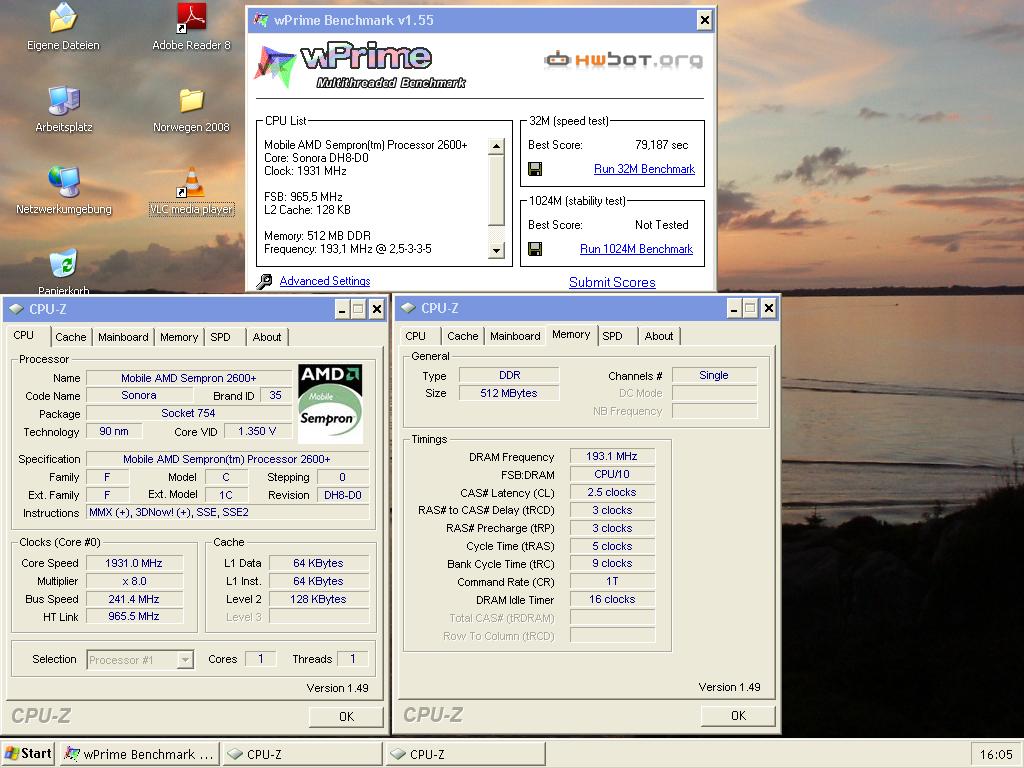Screen dimensions: 1024x768
Task: Minimize the right CPU-Z window
Action: [x=734, y=308]
